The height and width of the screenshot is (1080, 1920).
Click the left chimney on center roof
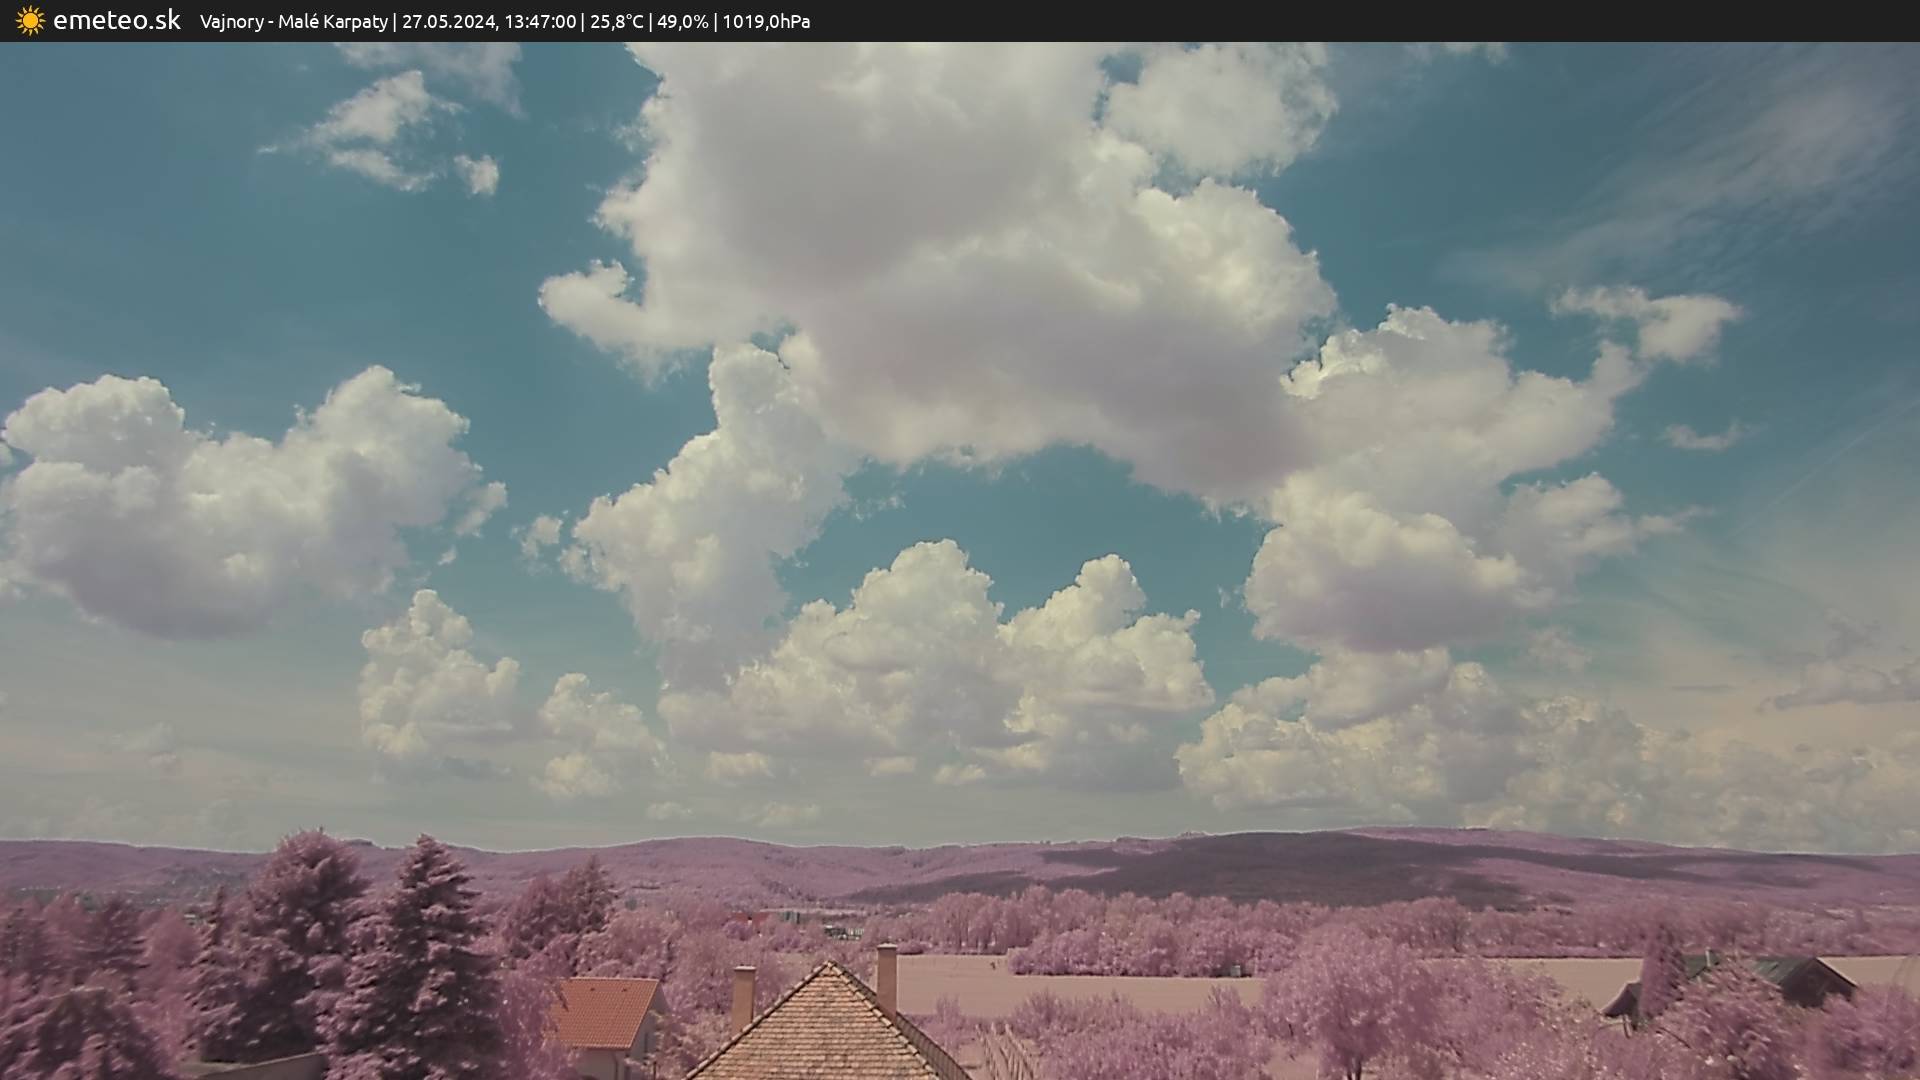(x=743, y=994)
